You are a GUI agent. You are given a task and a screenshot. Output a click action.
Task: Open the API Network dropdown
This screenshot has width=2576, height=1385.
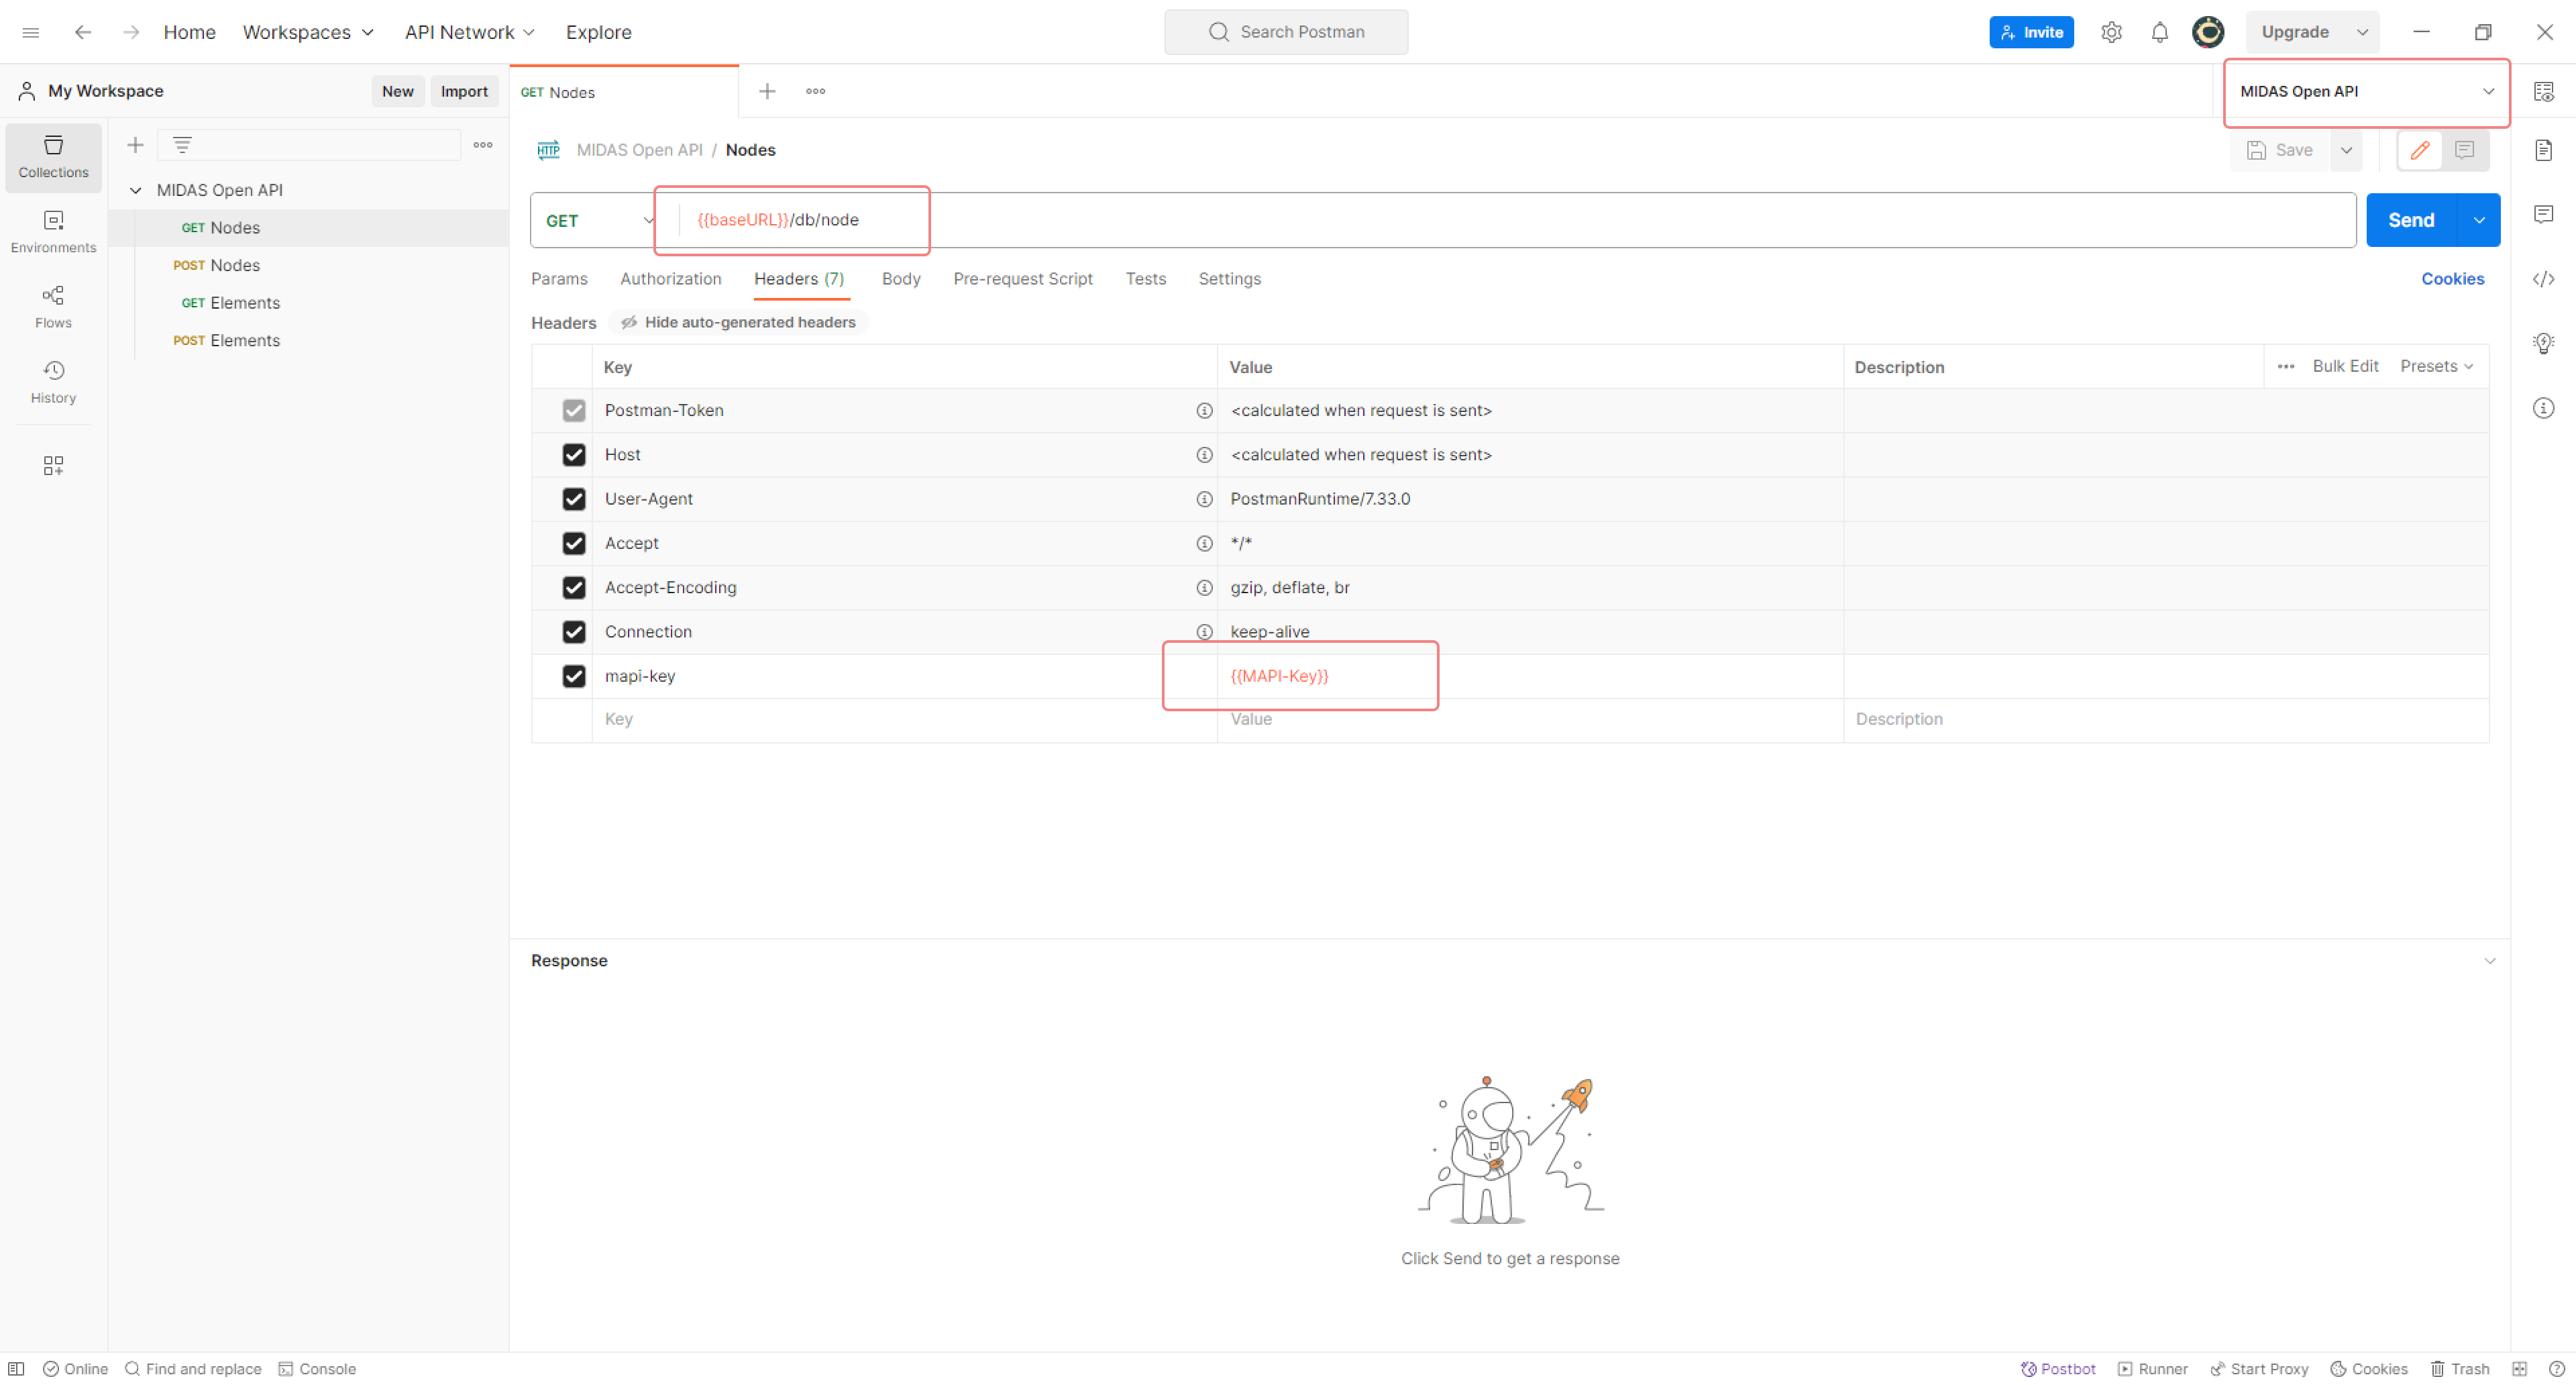(x=469, y=32)
